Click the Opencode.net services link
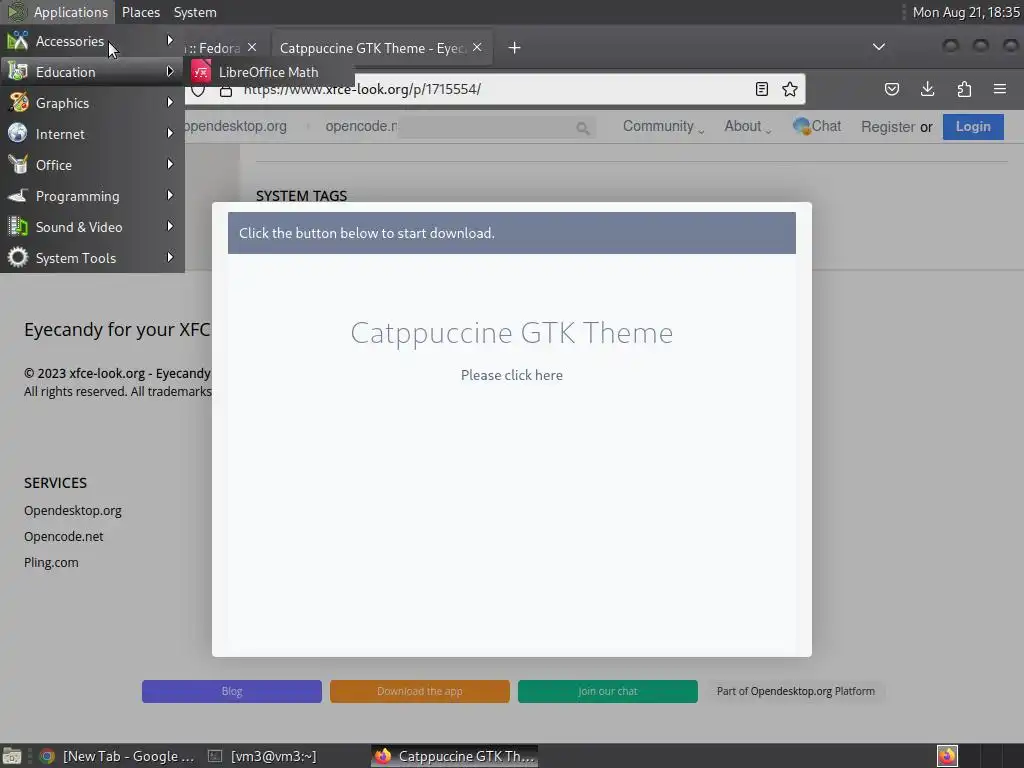Viewport: 1024px width, 768px height. [63, 536]
